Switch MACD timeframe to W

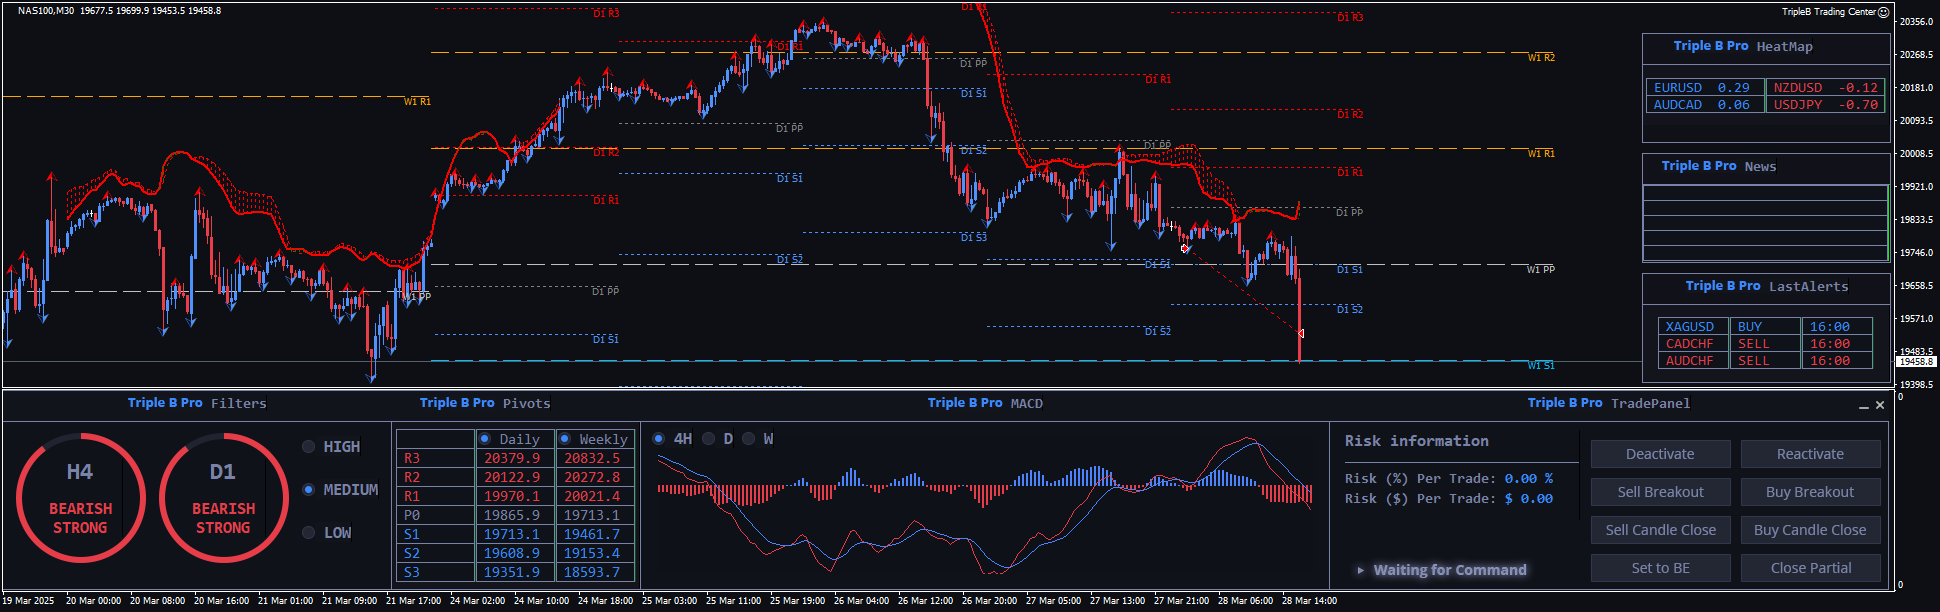748,439
